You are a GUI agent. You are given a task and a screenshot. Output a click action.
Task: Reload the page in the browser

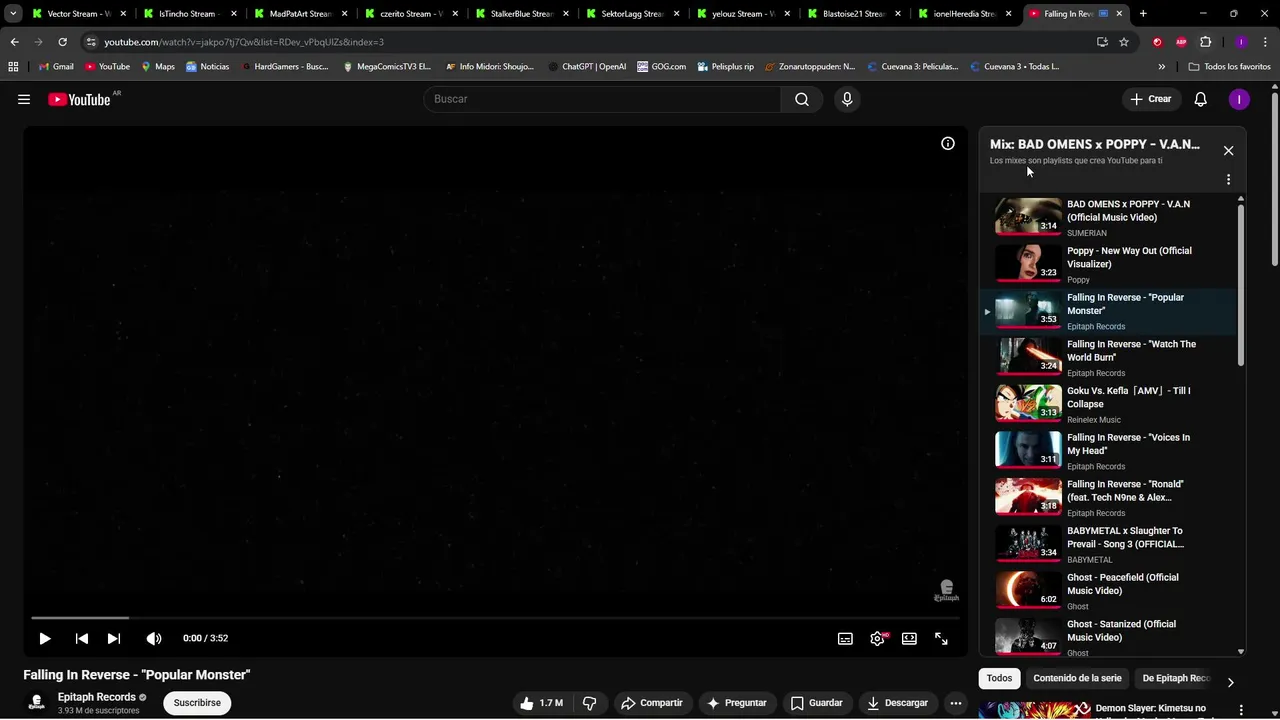click(x=62, y=42)
